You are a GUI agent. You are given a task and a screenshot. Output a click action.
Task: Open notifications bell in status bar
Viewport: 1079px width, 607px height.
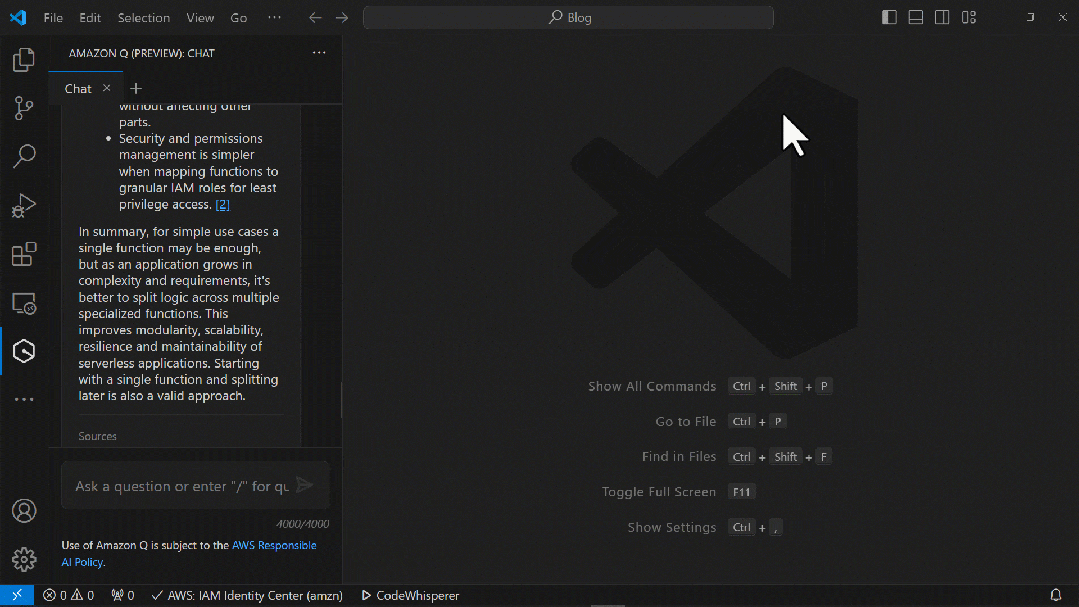pos(1056,595)
